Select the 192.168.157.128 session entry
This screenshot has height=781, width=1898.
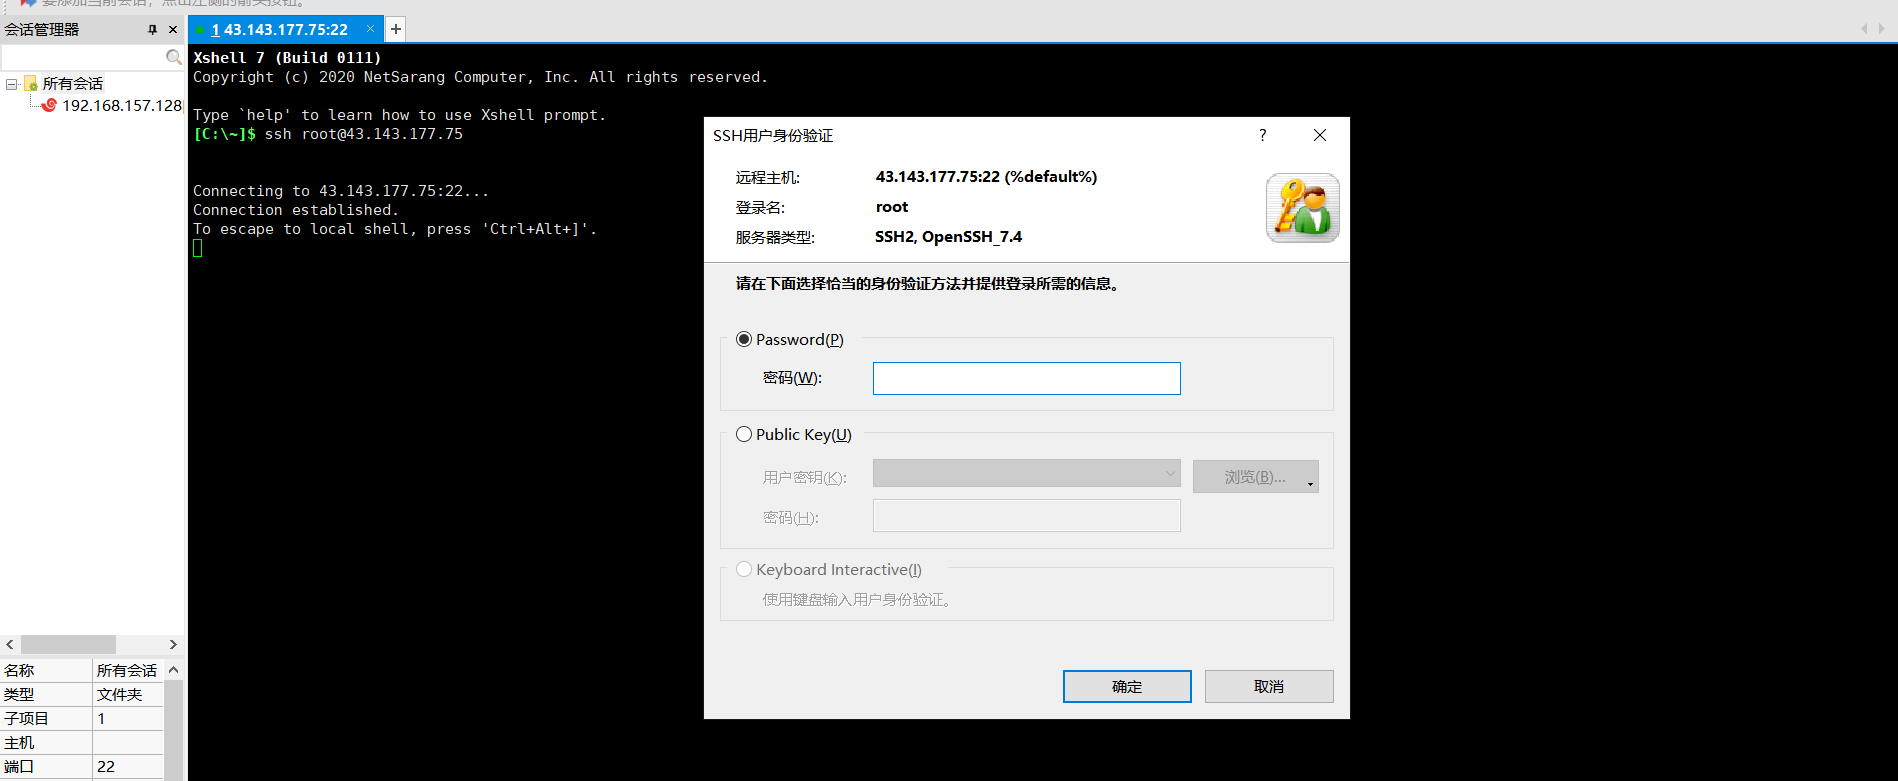pyautogui.click(x=121, y=105)
